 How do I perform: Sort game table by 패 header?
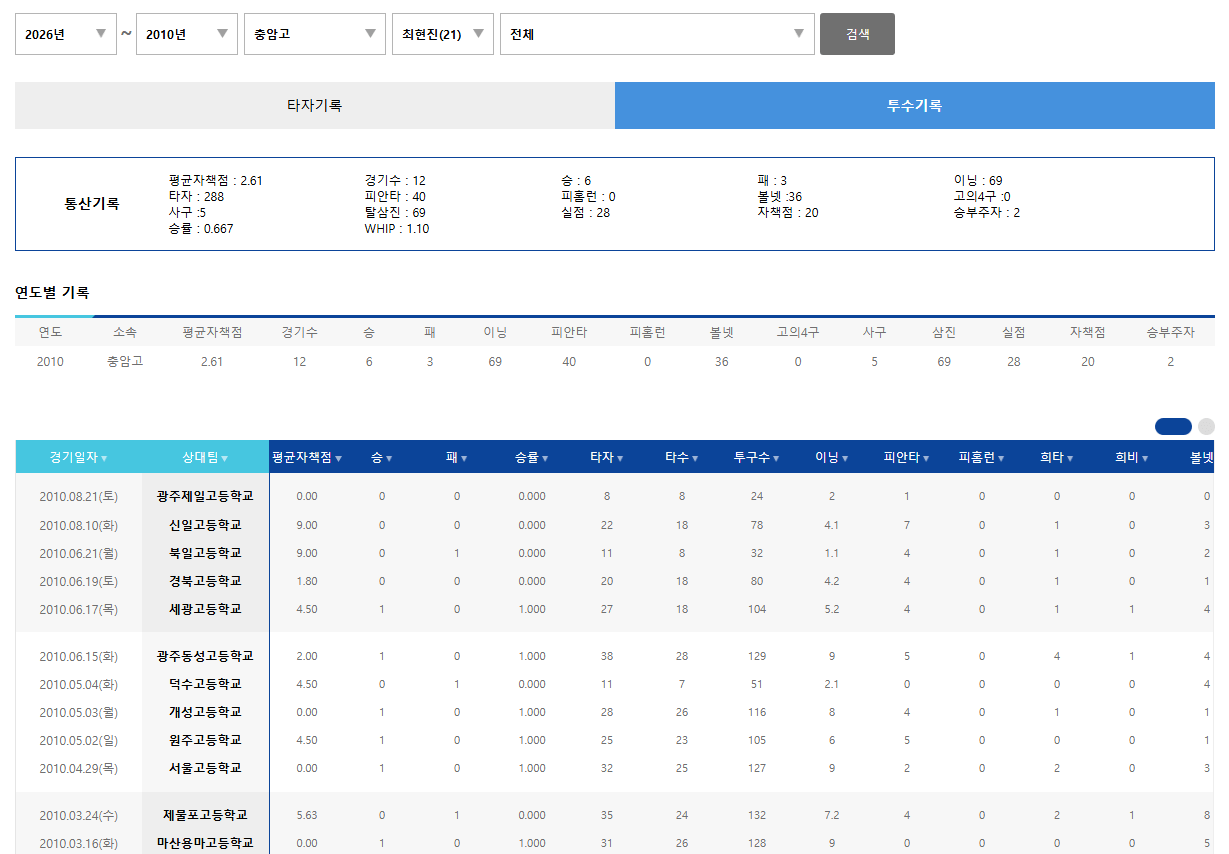[x=457, y=457]
